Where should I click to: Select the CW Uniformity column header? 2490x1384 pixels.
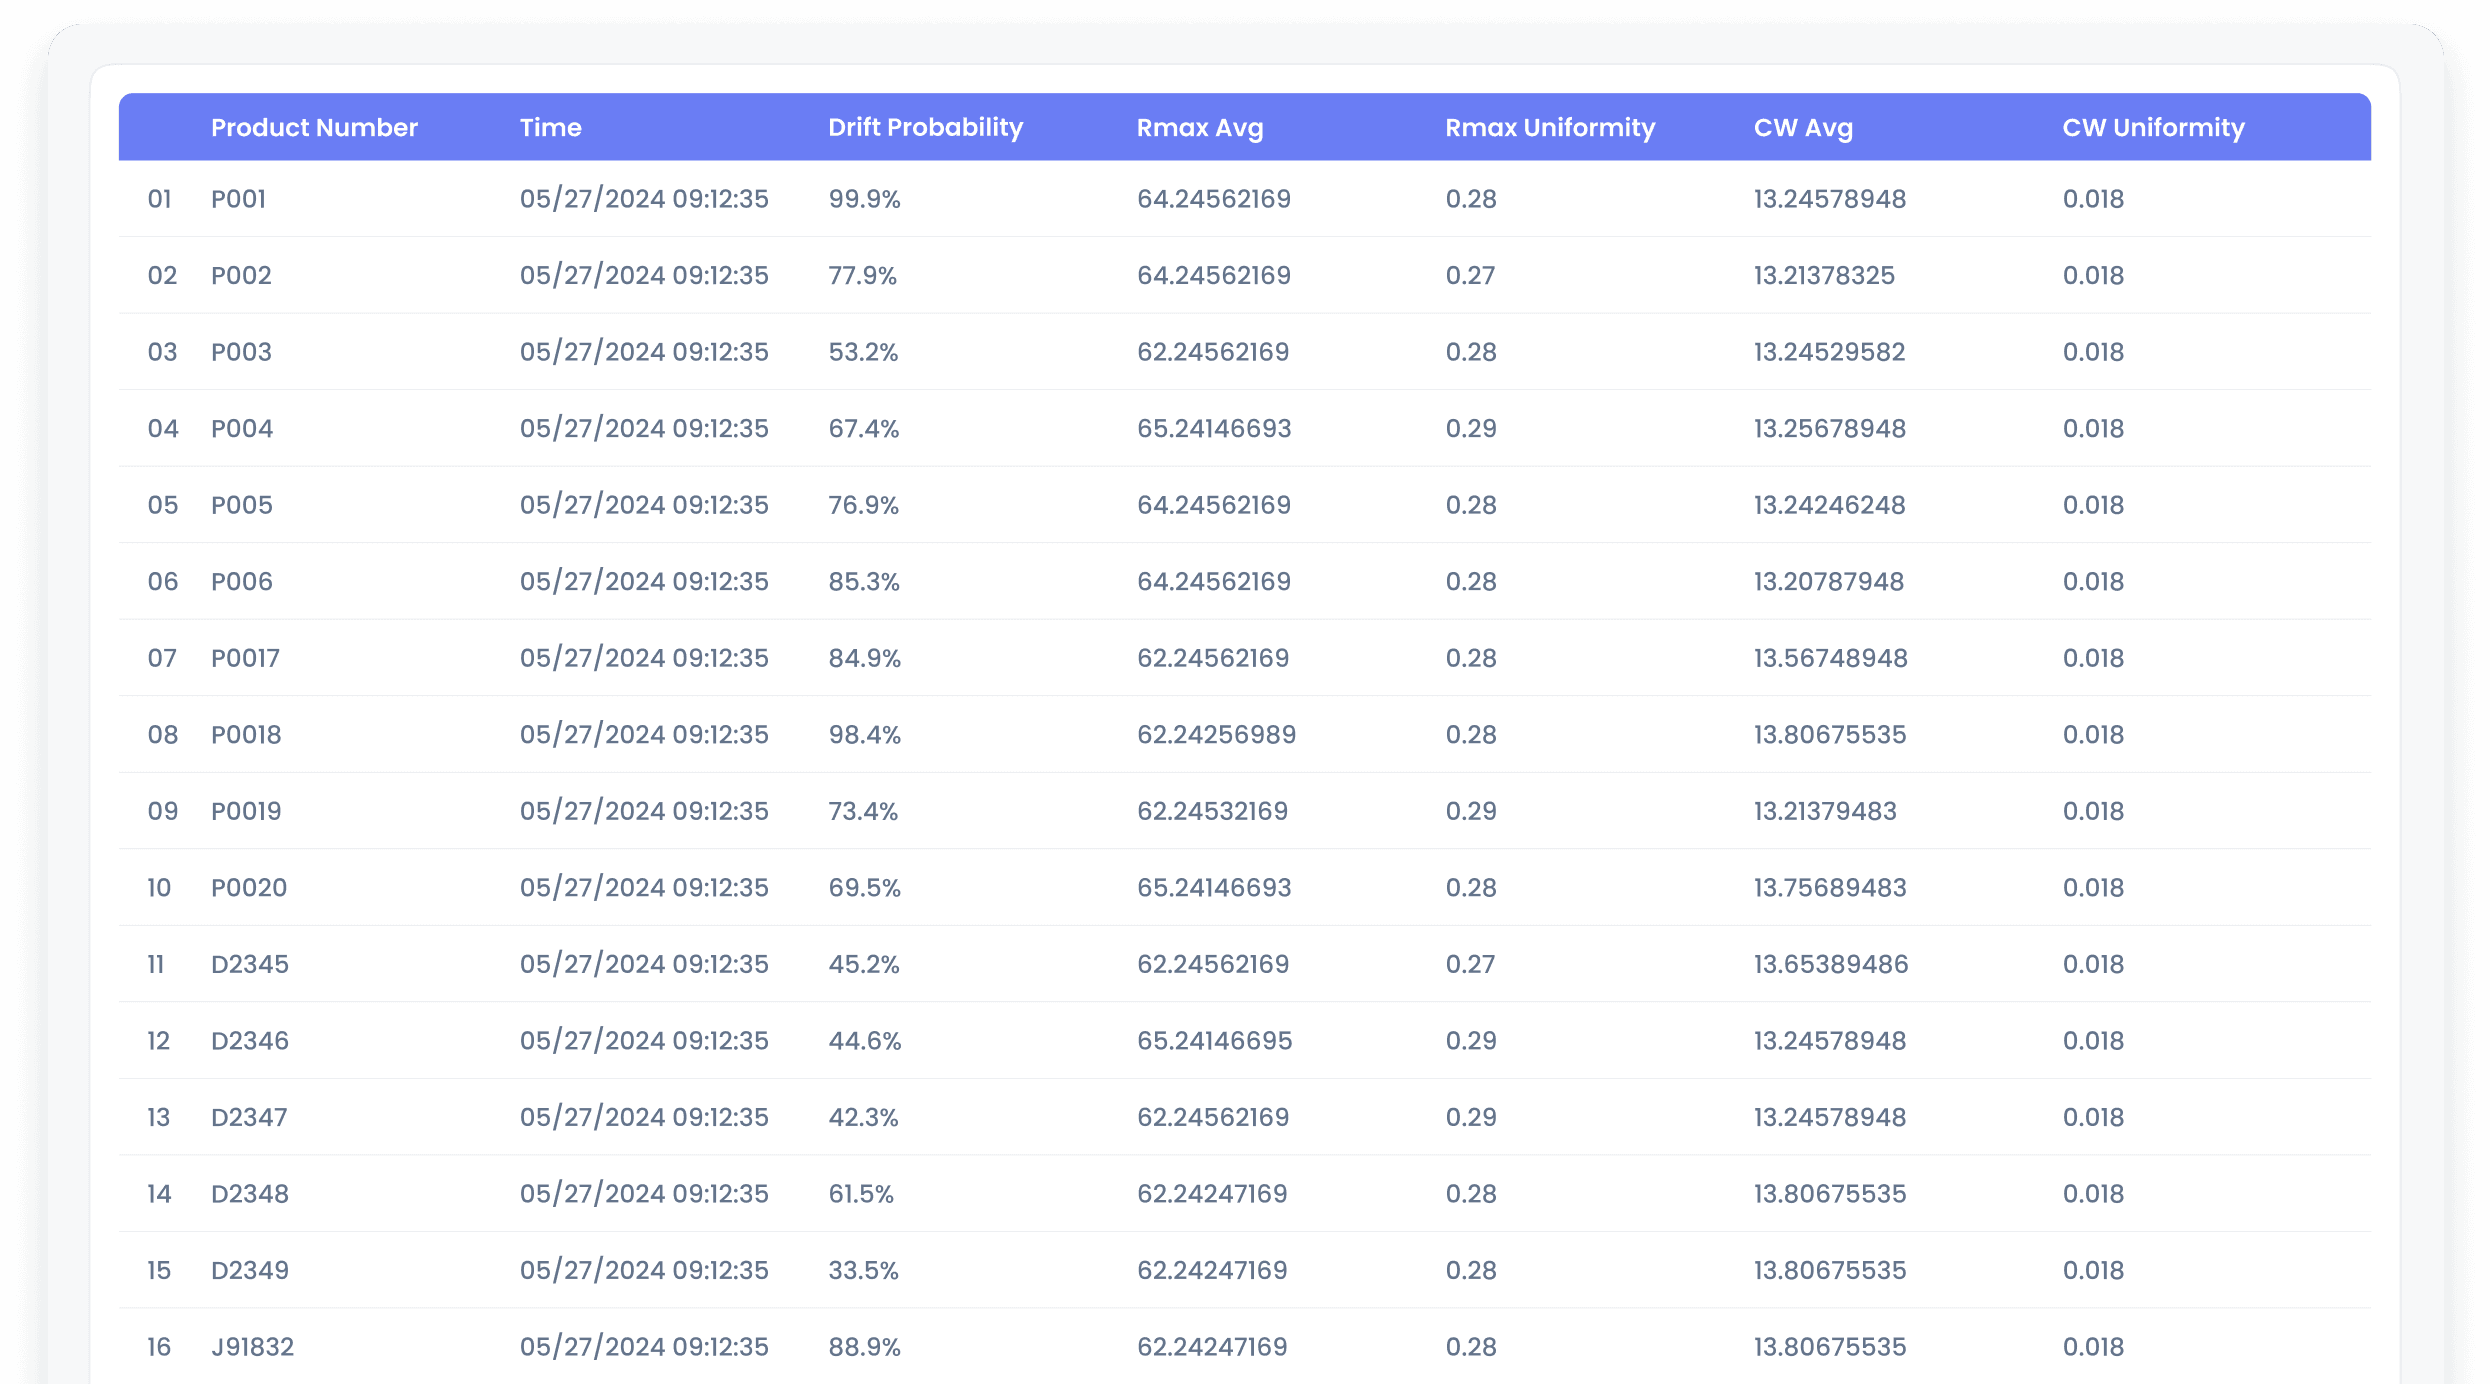[x=2152, y=128]
